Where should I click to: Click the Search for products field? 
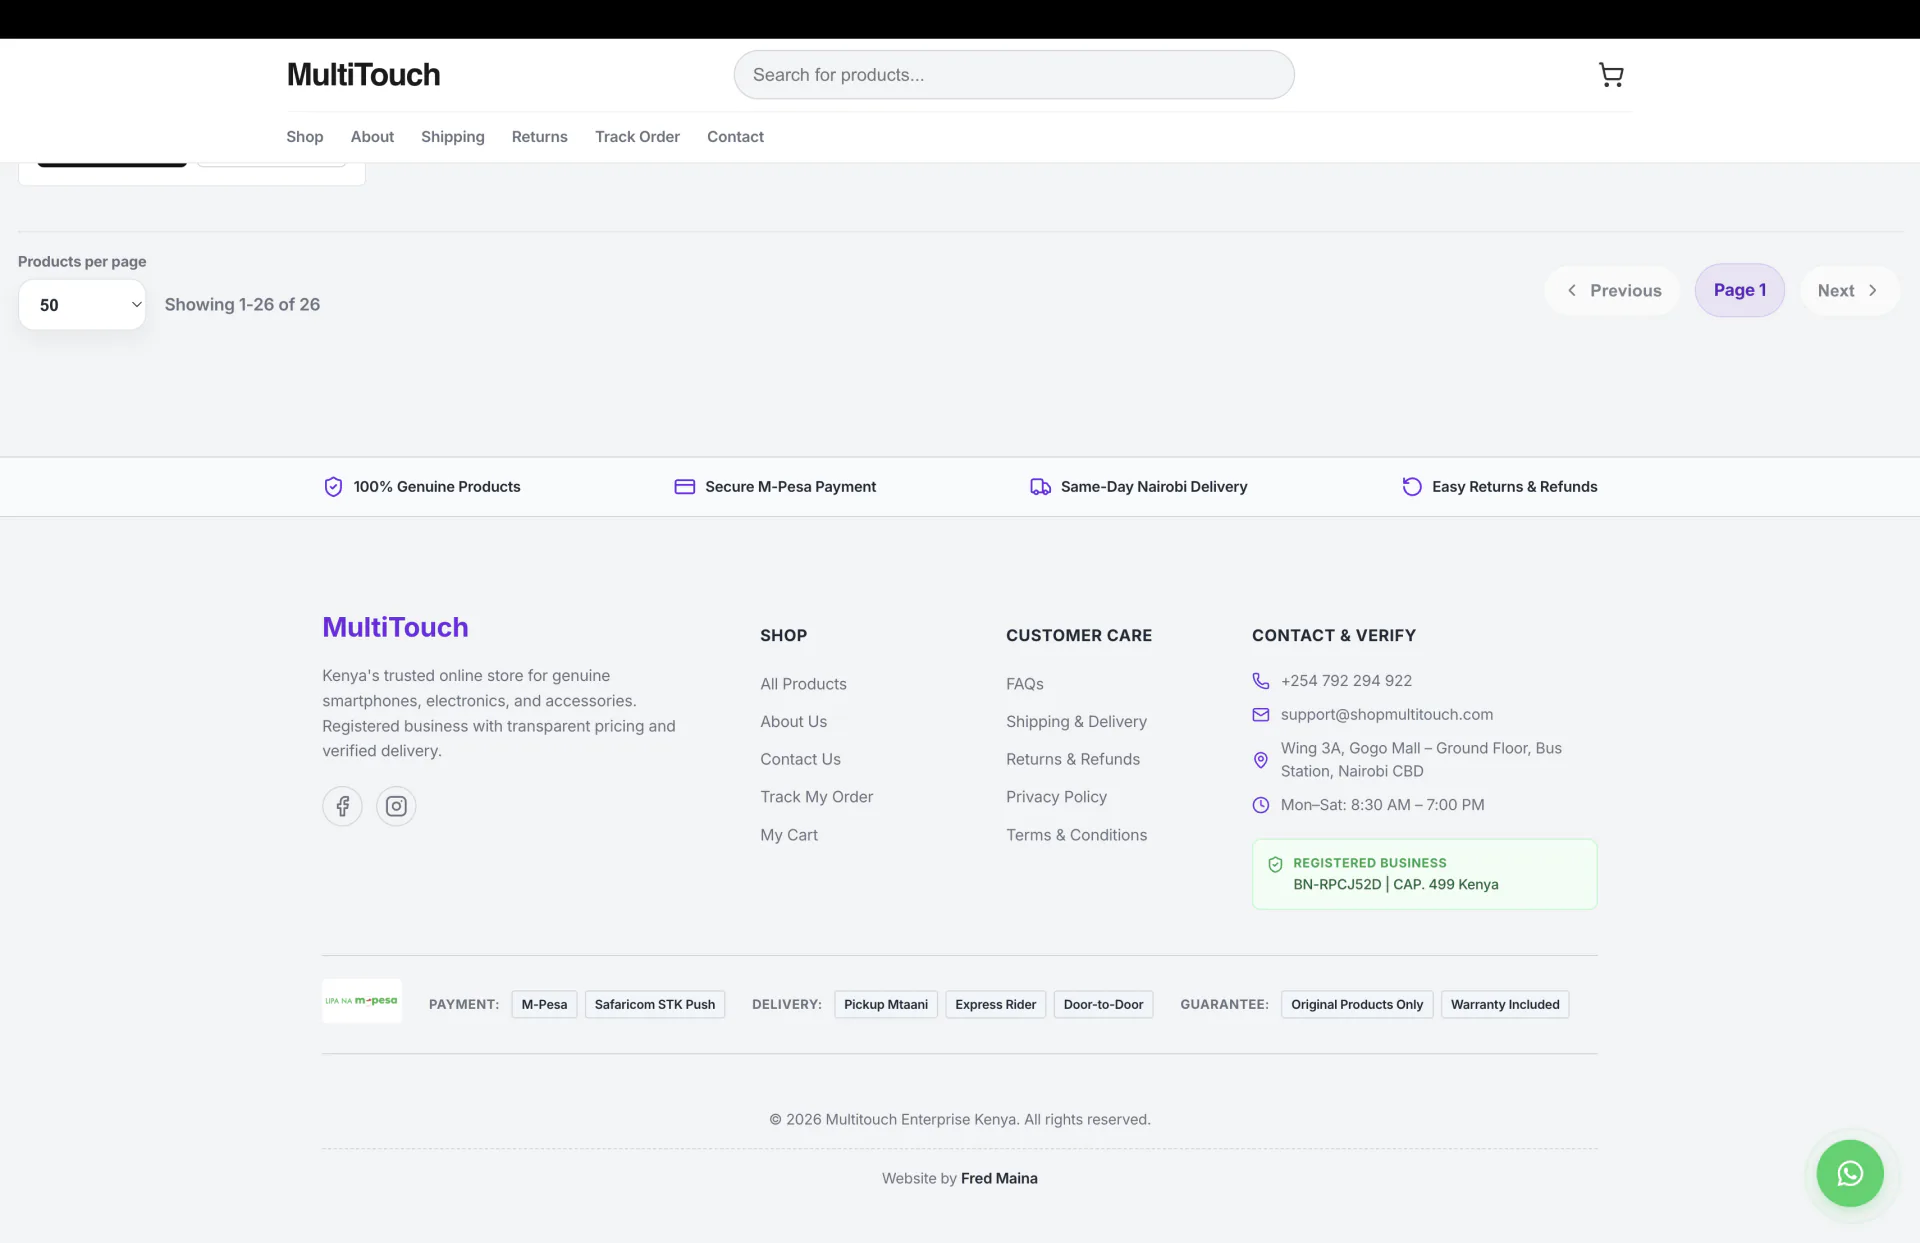tap(1014, 75)
